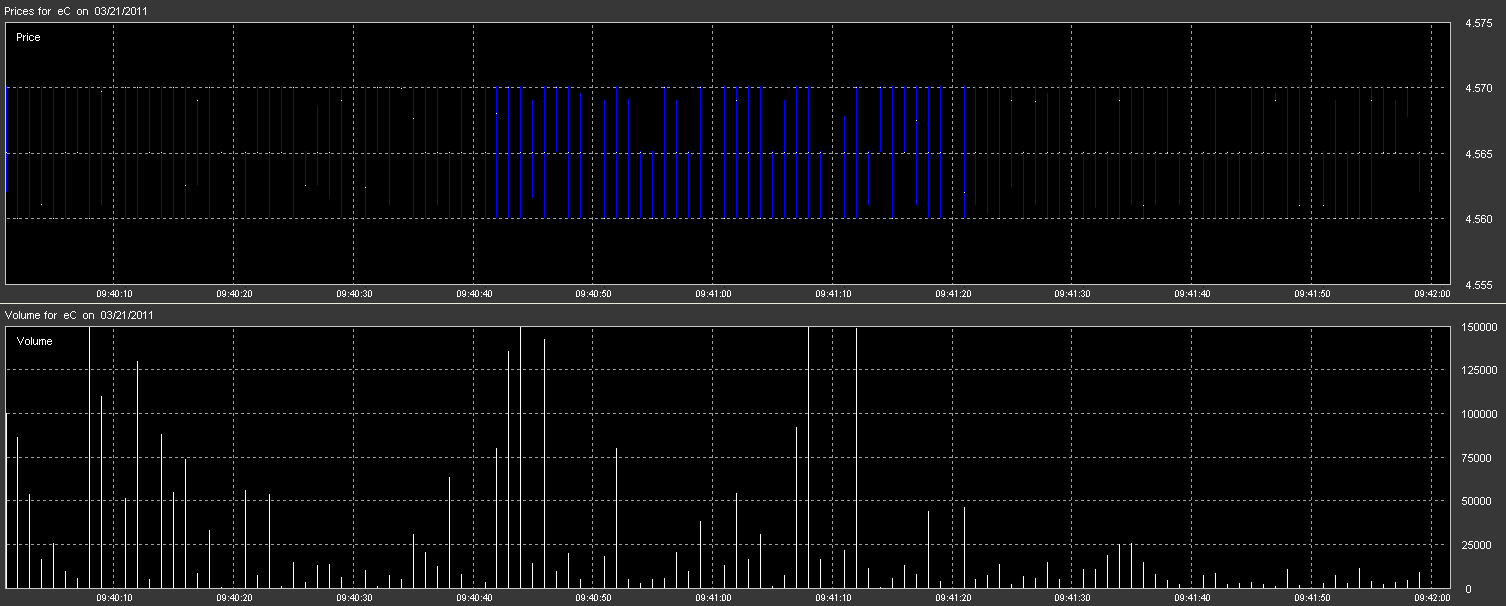Click 09:40:20 on the price chart time axis
Image resolution: width=1506 pixels, height=606 pixels.
pyautogui.click(x=234, y=294)
